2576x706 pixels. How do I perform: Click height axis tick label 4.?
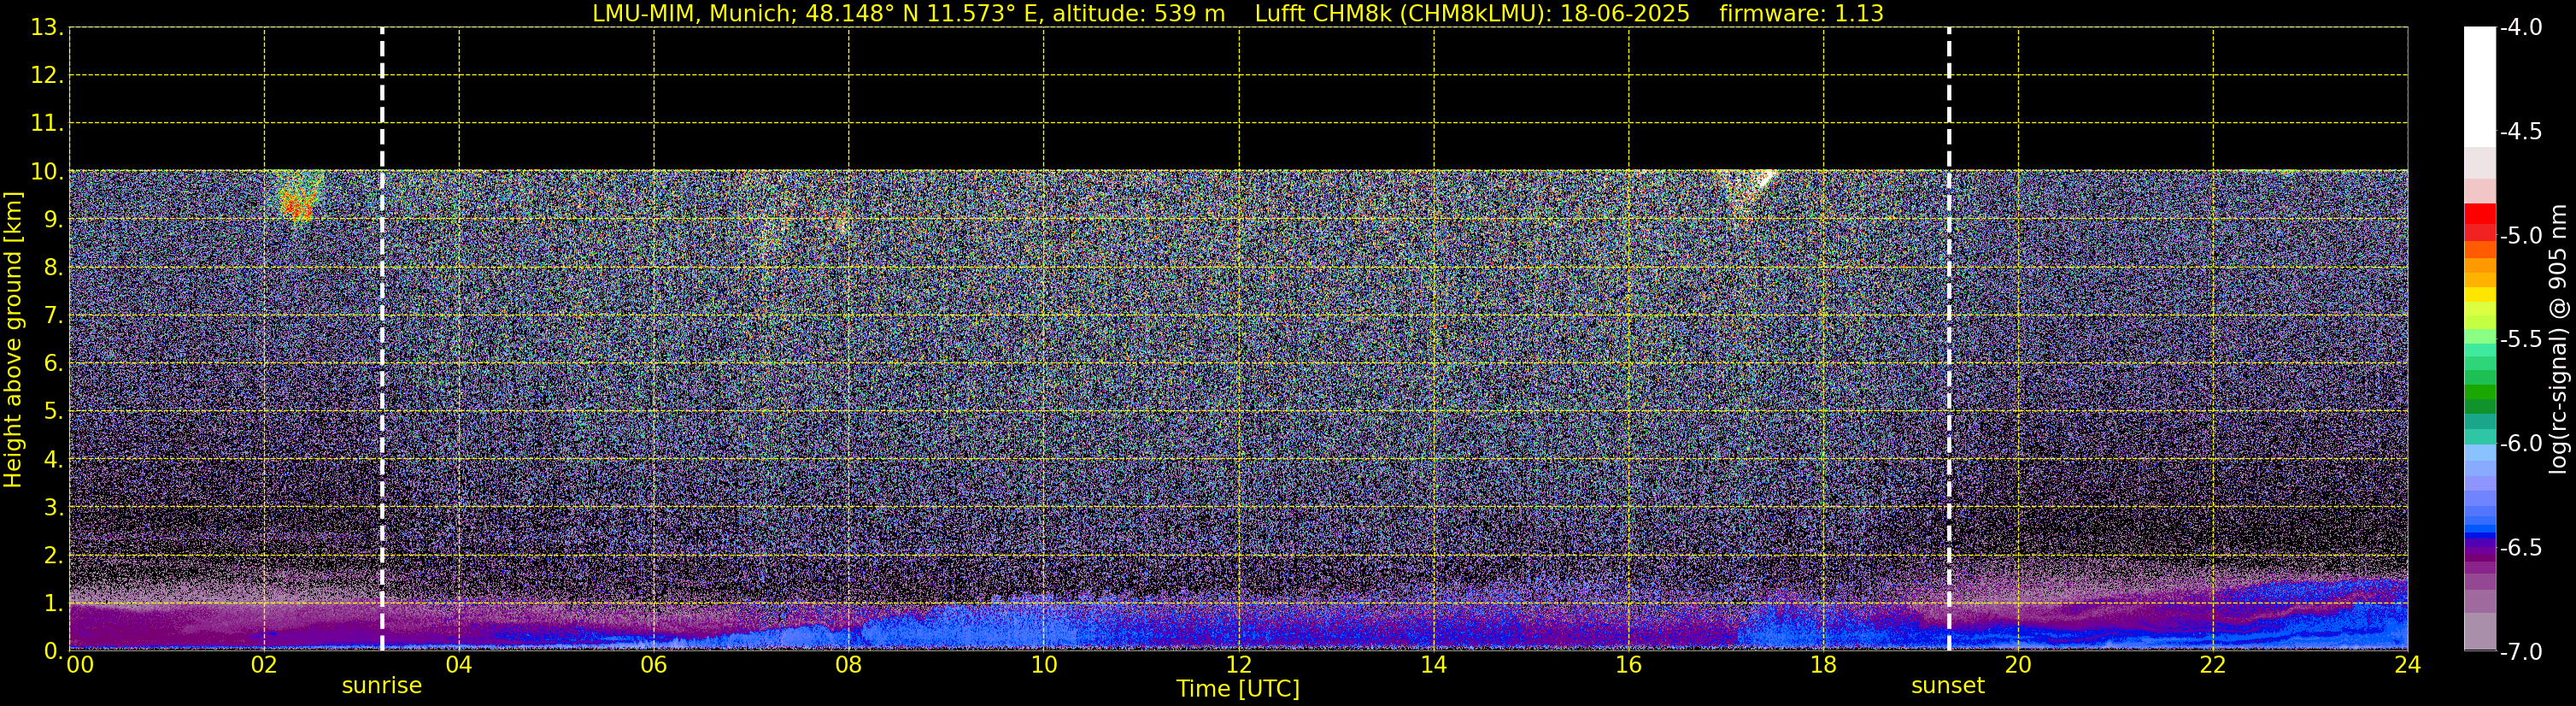click(53, 460)
